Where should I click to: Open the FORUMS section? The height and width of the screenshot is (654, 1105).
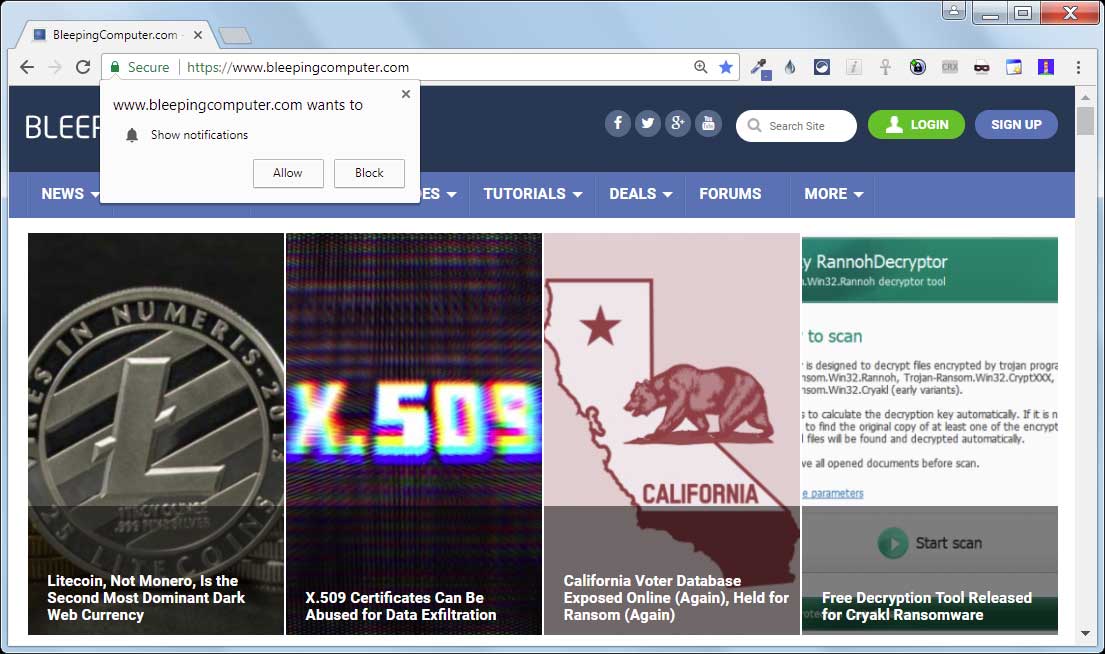click(x=730, y=194)
